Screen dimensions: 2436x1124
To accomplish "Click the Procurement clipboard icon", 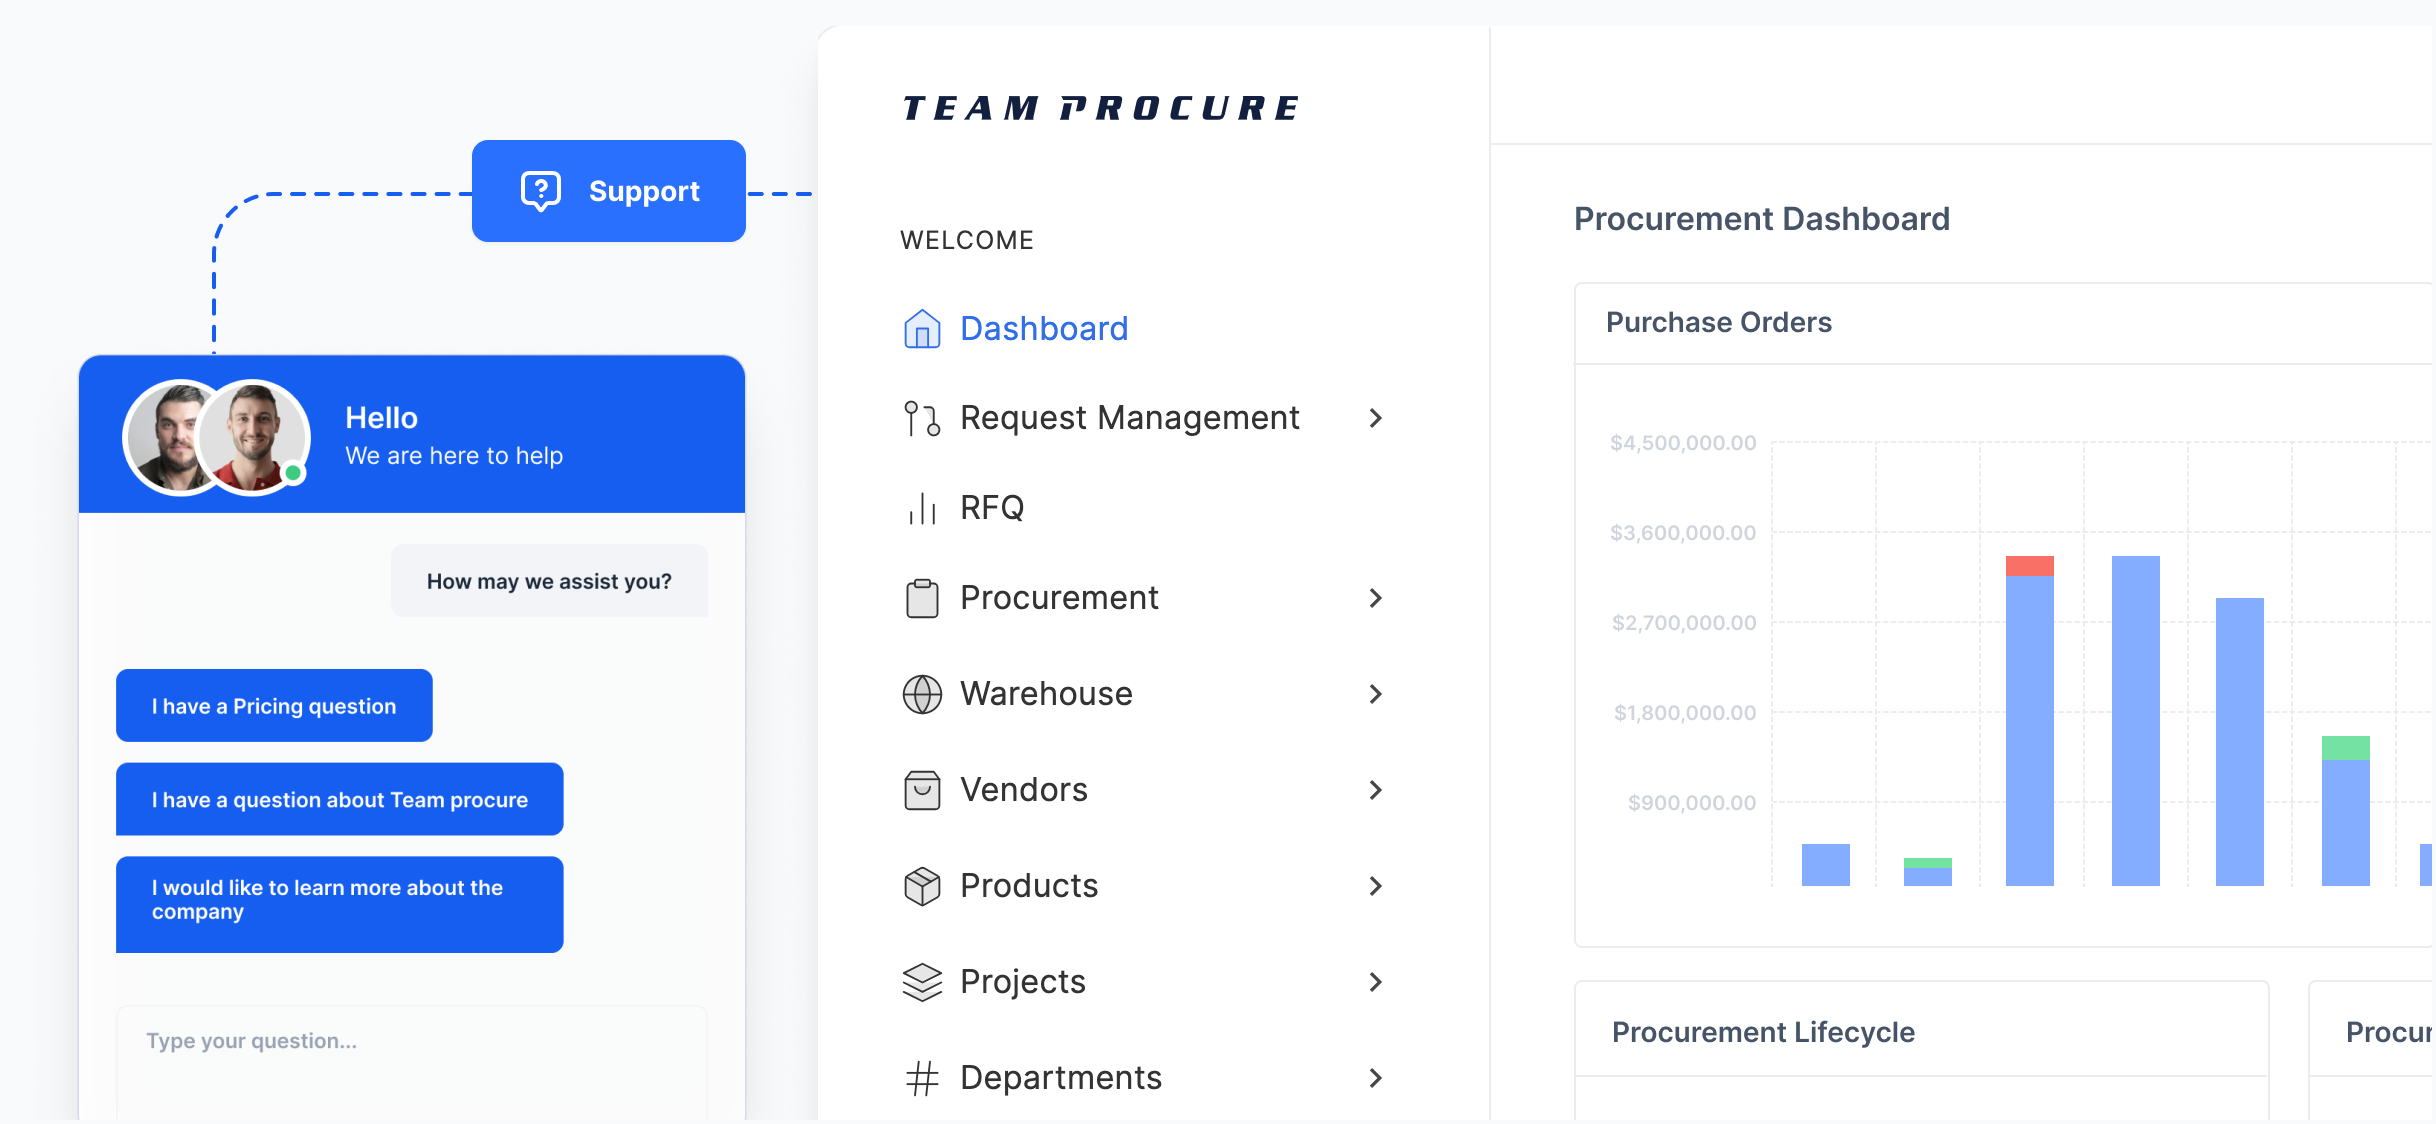I will click(x=921, y=597).
